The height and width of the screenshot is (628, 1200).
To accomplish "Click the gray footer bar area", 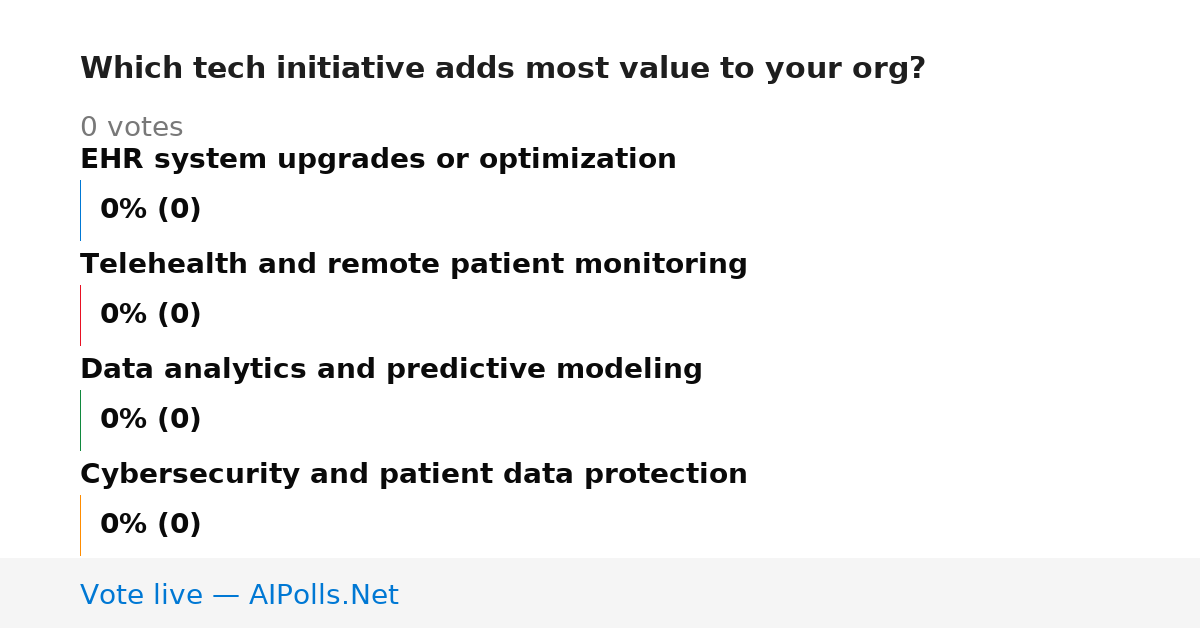I will pyautogui.click(x=600, y=593).
